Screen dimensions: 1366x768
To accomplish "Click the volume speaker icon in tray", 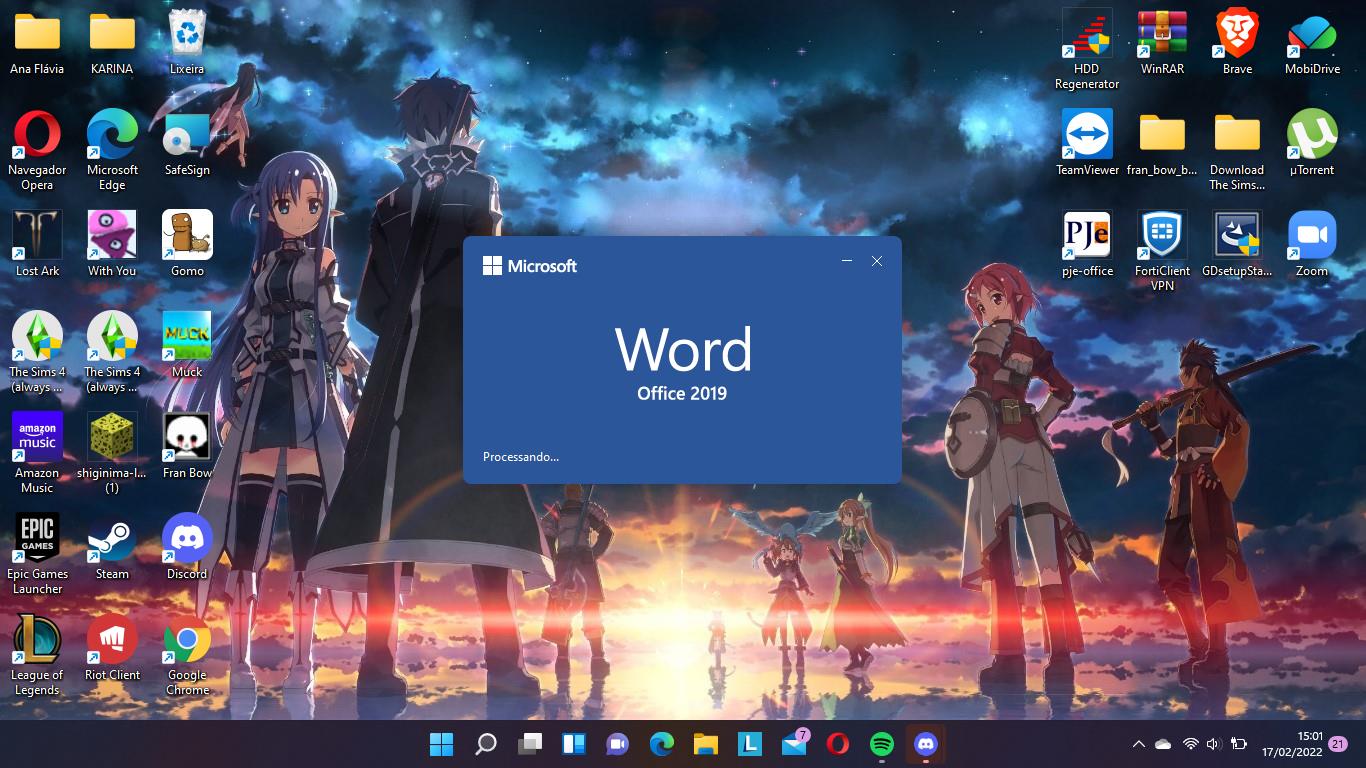I will point(1213,744).
